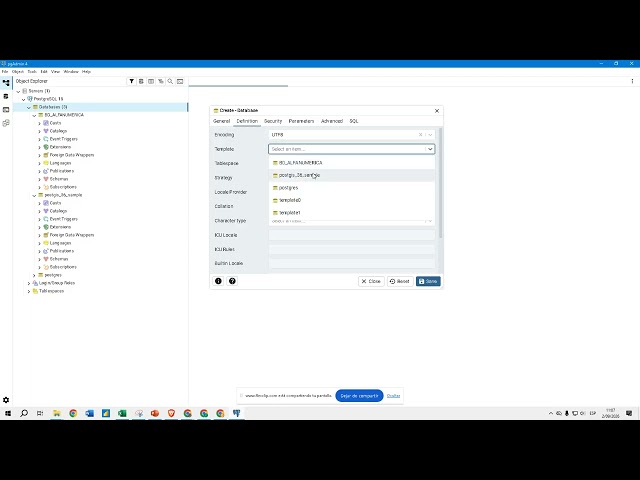Switch to the General tab
The image size is (640, 480).
click(x=222, y=121)
